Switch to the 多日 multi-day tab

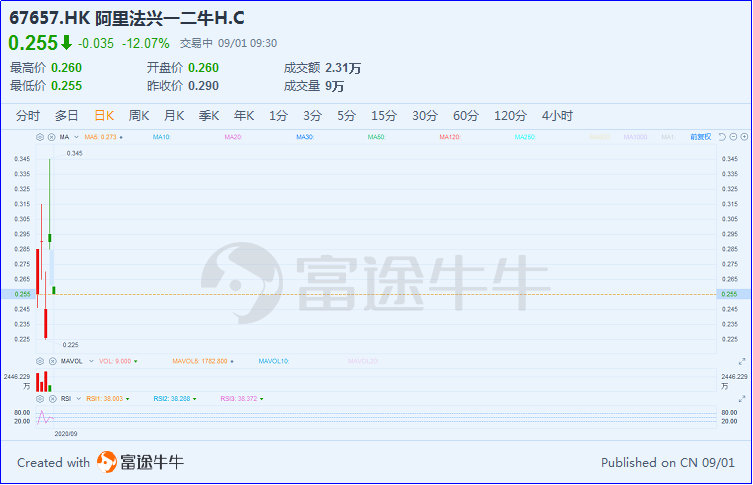pos(66,116)
